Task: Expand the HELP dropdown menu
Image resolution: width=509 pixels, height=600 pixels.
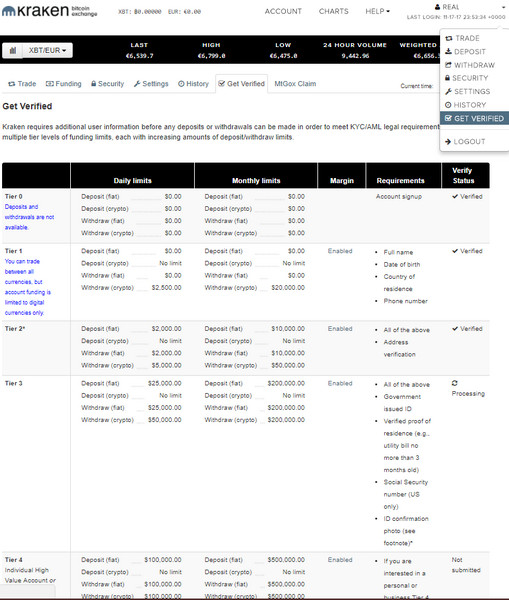Action: pos(377,11)
